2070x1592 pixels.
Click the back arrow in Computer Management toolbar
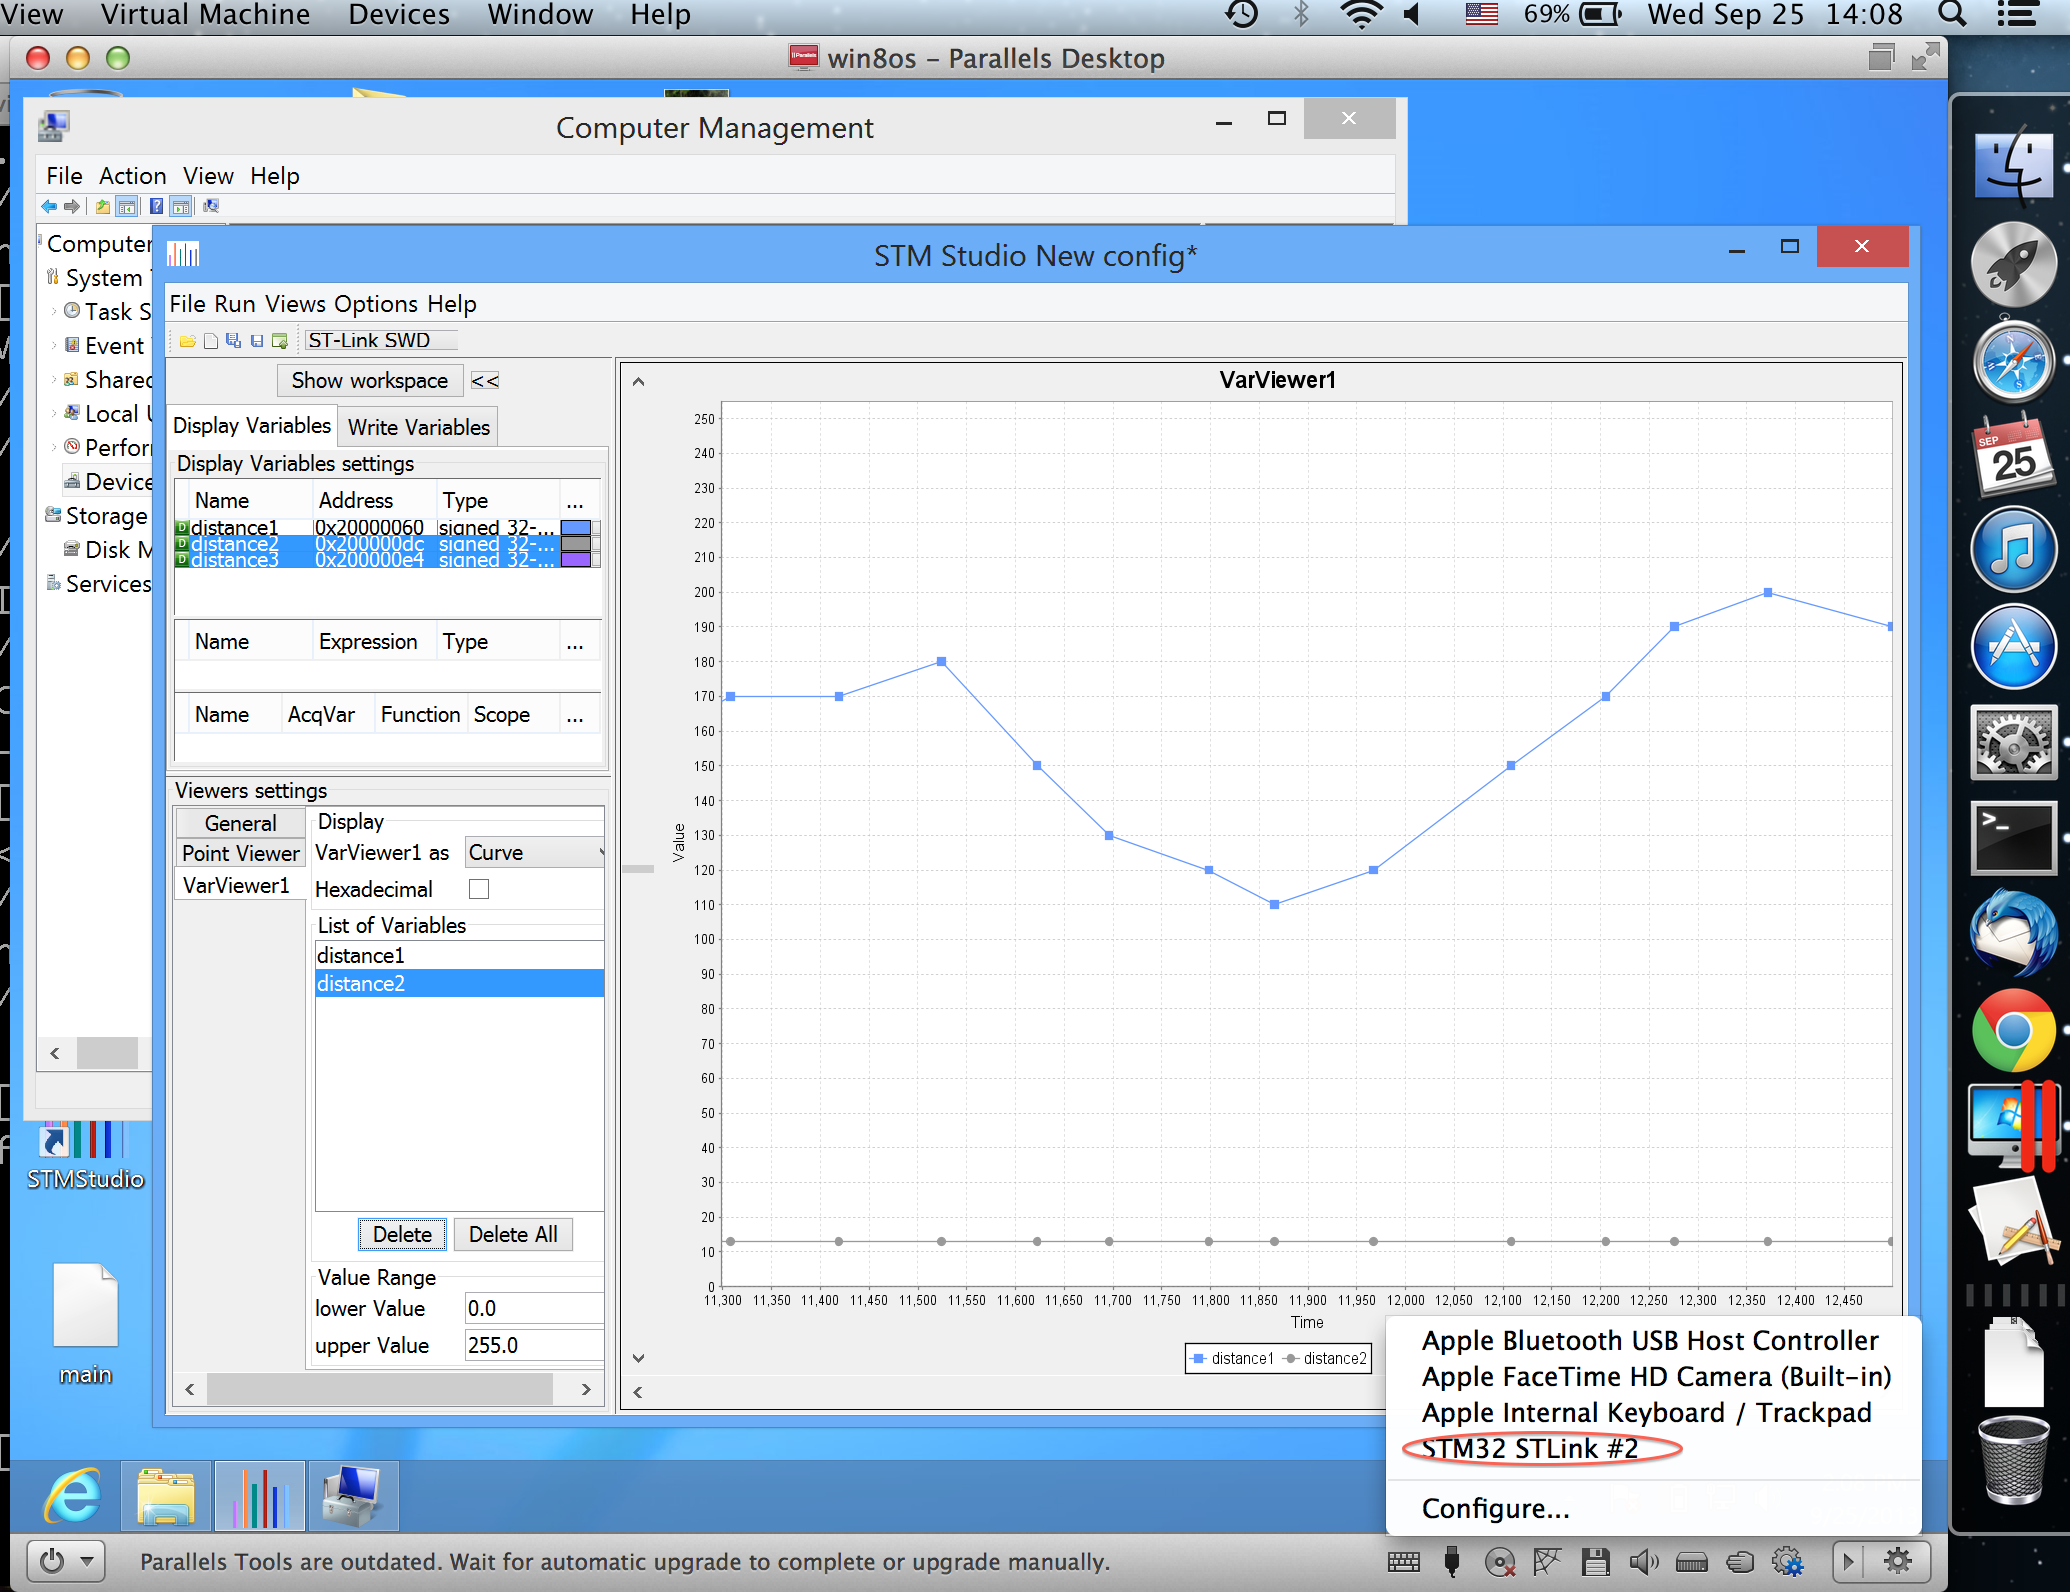[x=48, y=206]
